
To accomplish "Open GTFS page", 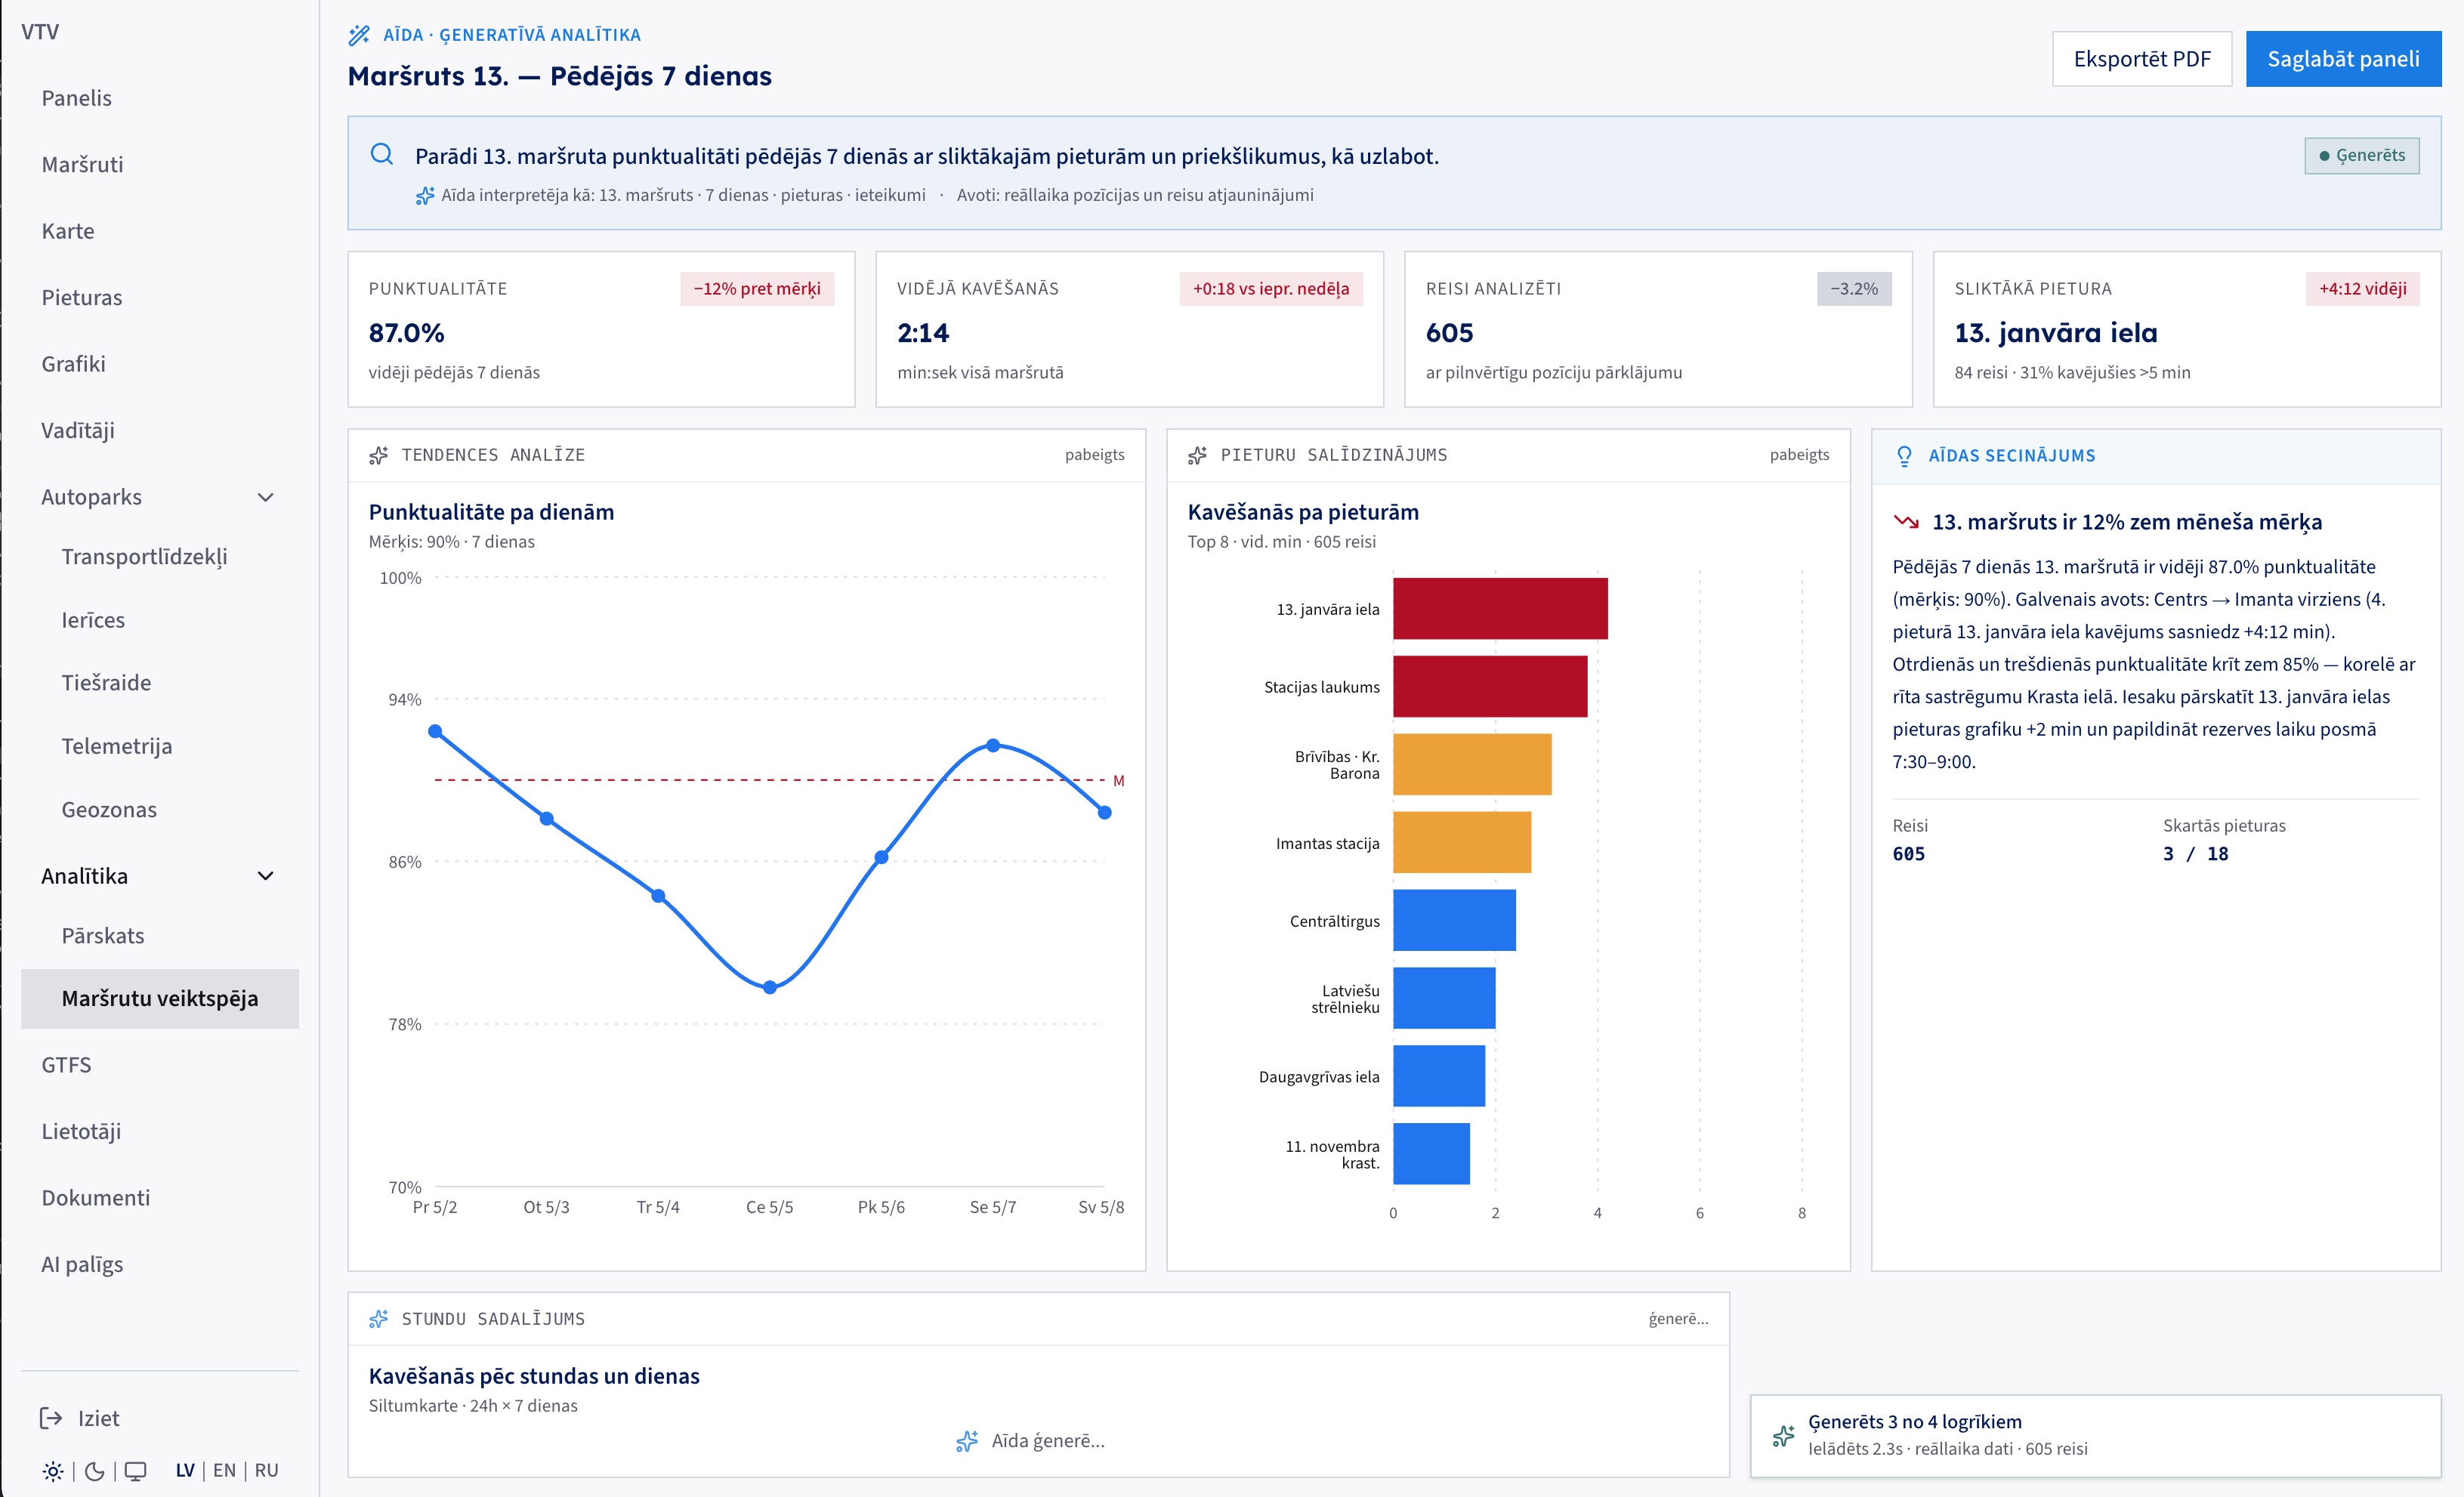I will pyautogui.click(x=160, y=1065).
